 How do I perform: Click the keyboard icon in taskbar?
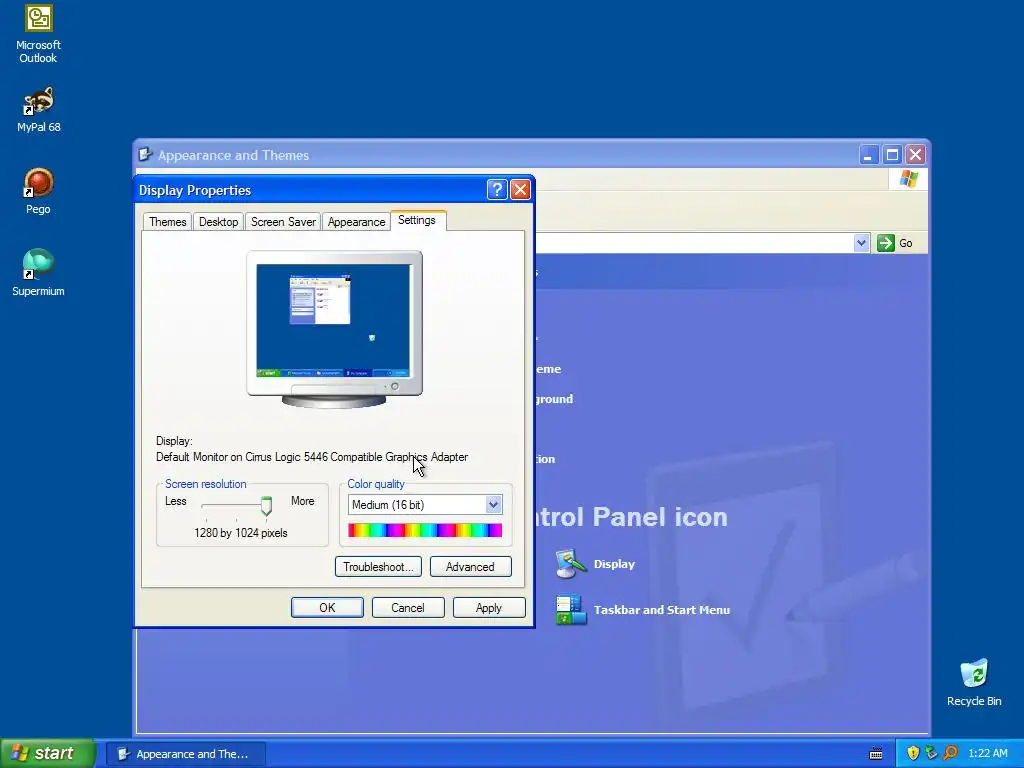click(876, 754)
